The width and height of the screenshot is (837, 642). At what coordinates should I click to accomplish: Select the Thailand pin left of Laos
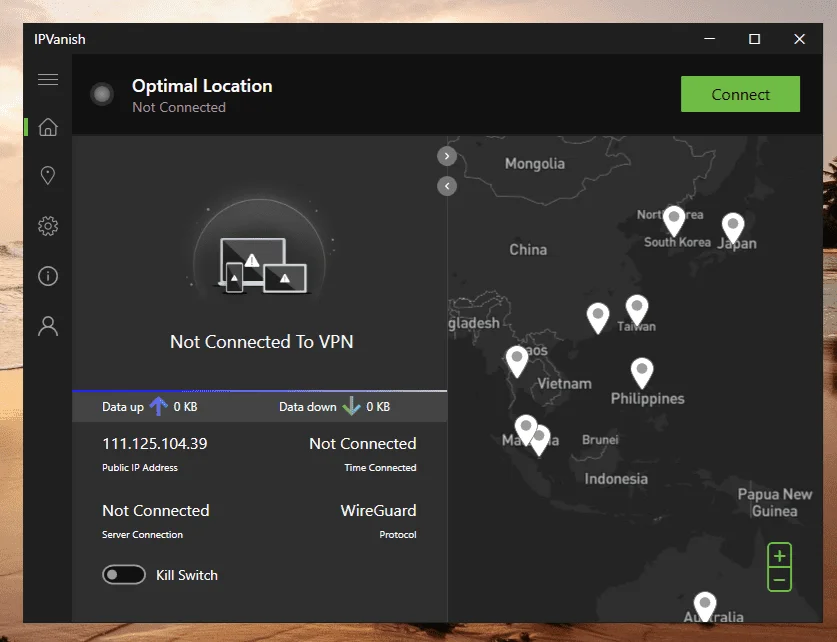coord(517,361)
